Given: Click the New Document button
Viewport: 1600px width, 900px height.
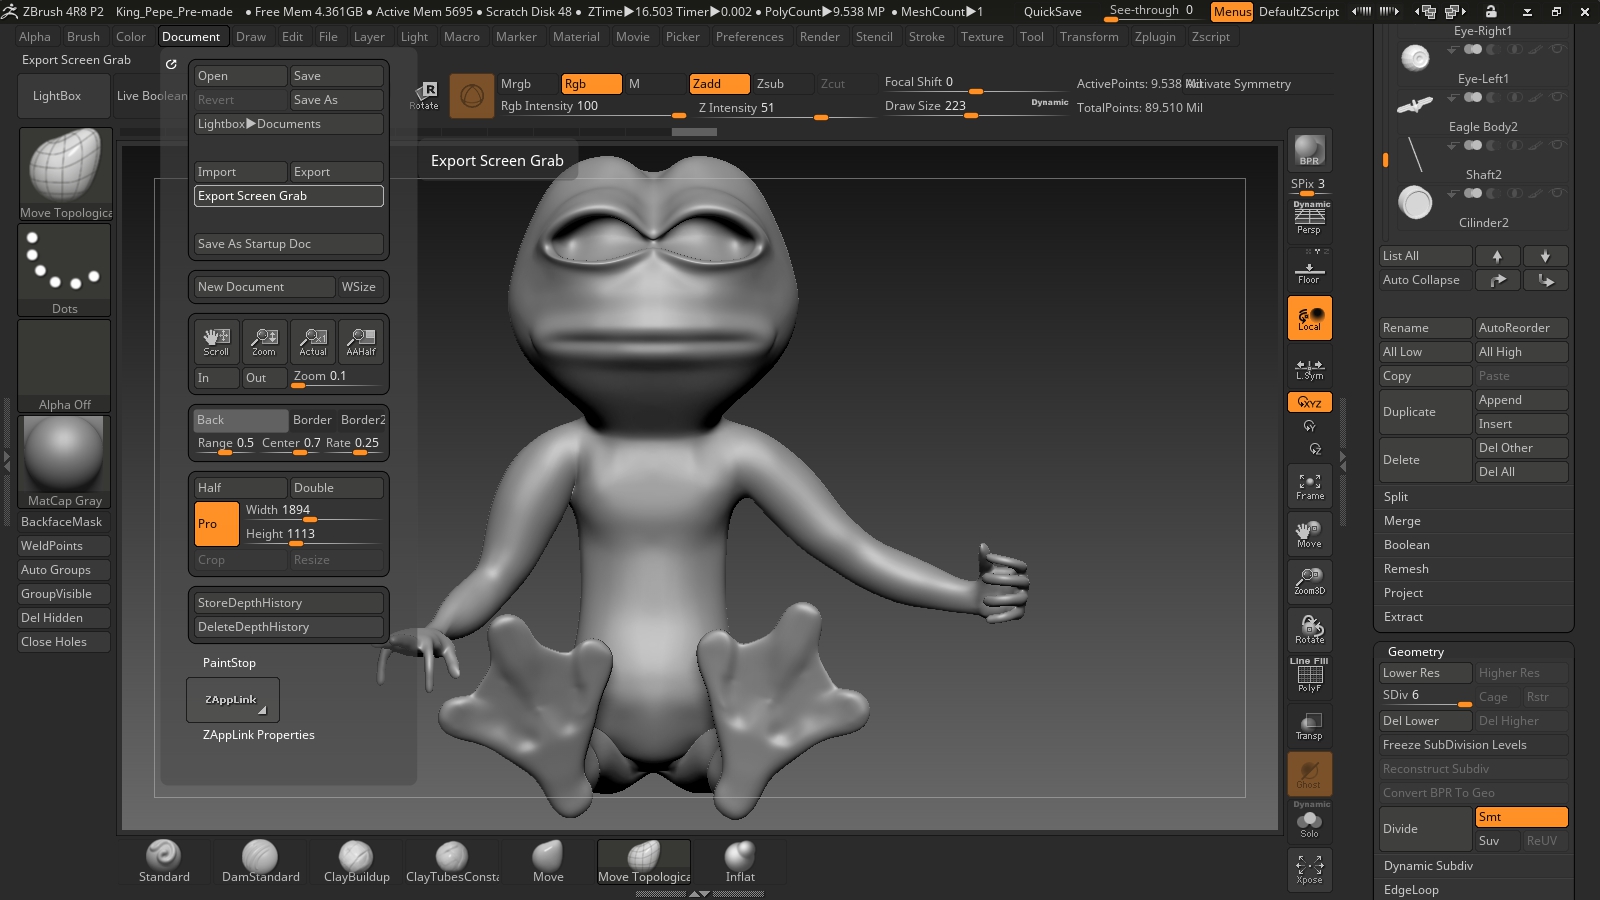Looking at the screenshot, I should coord(264,287).
